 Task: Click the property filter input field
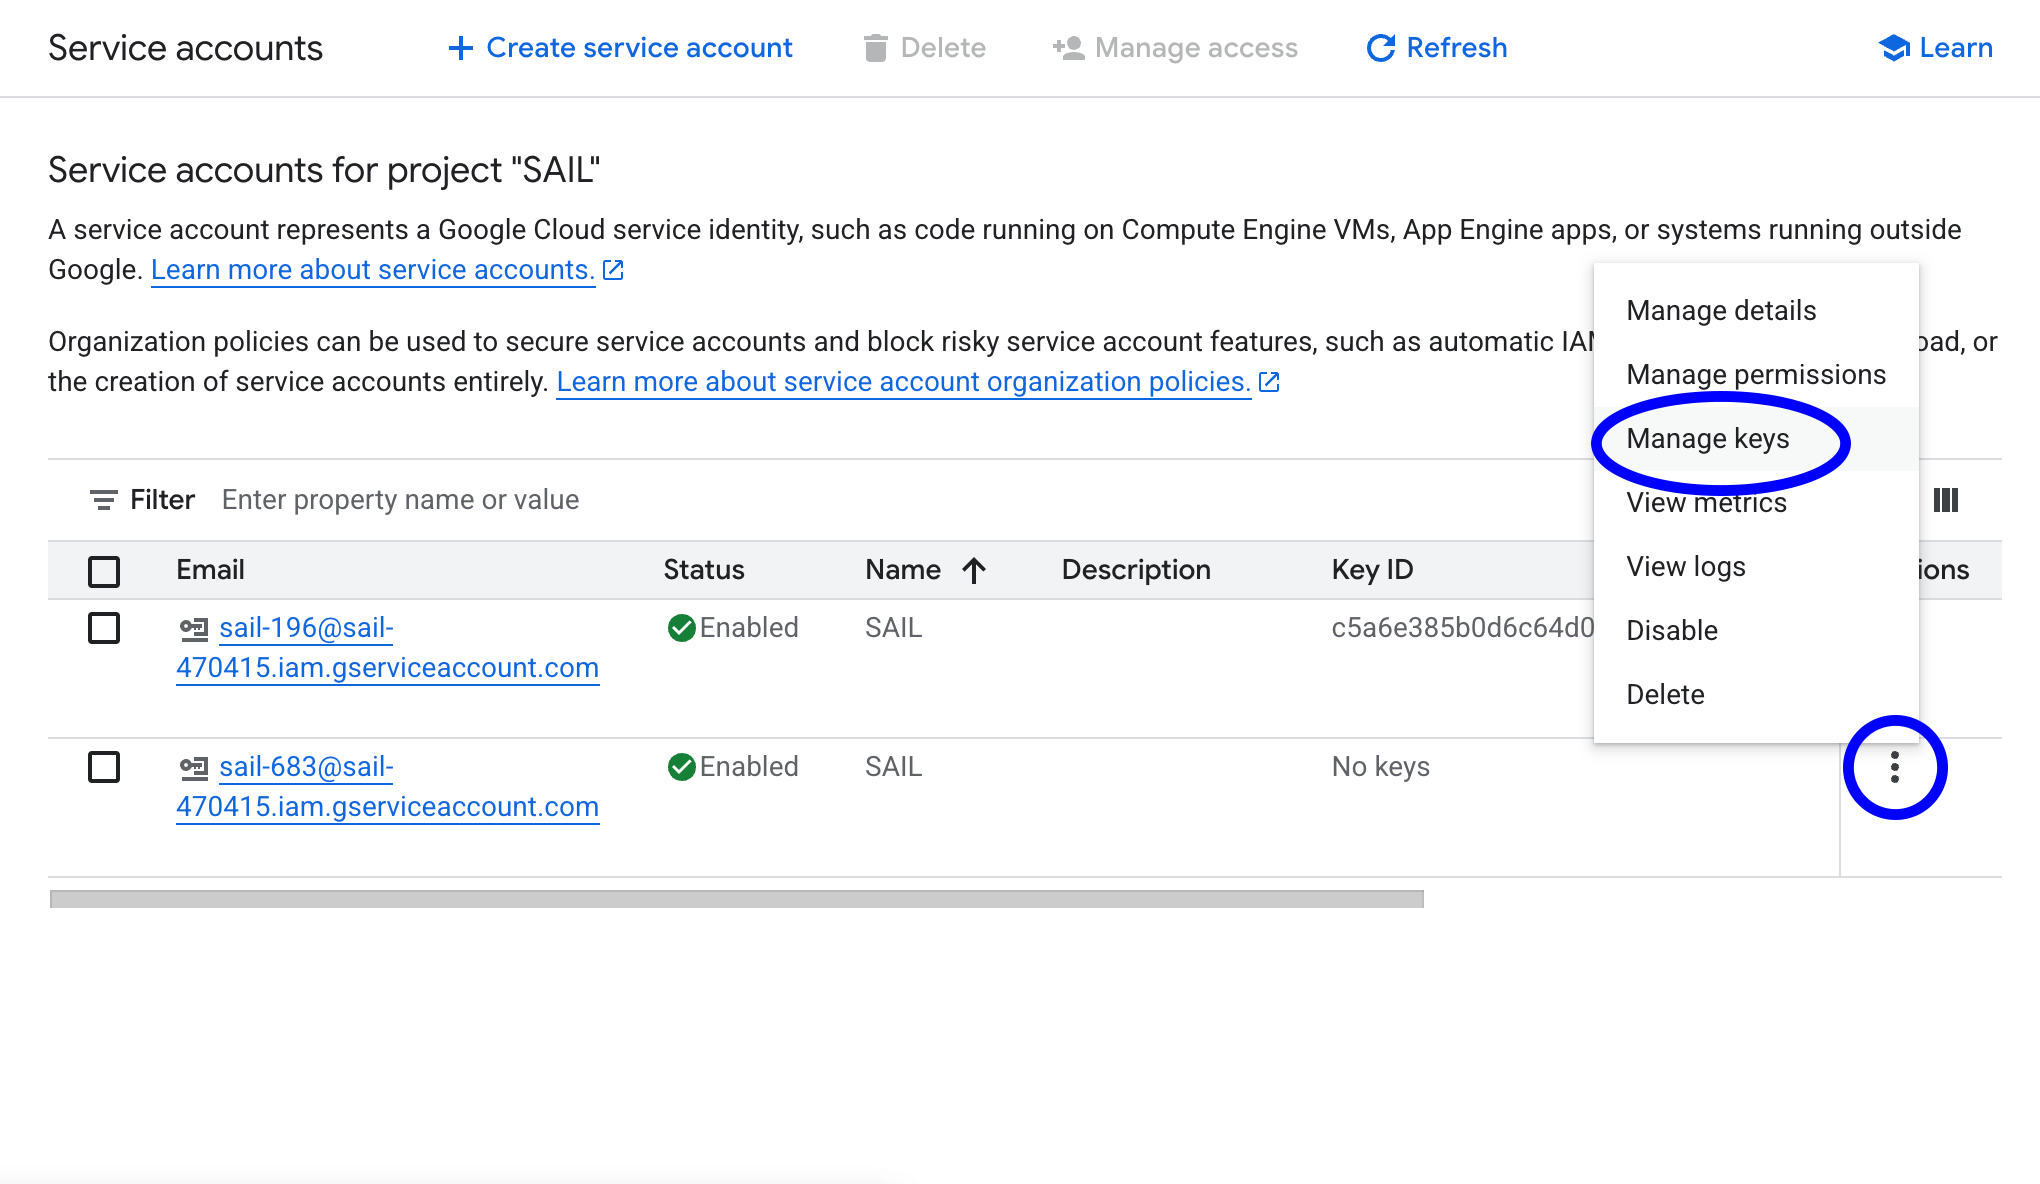[x=400, y=499]
